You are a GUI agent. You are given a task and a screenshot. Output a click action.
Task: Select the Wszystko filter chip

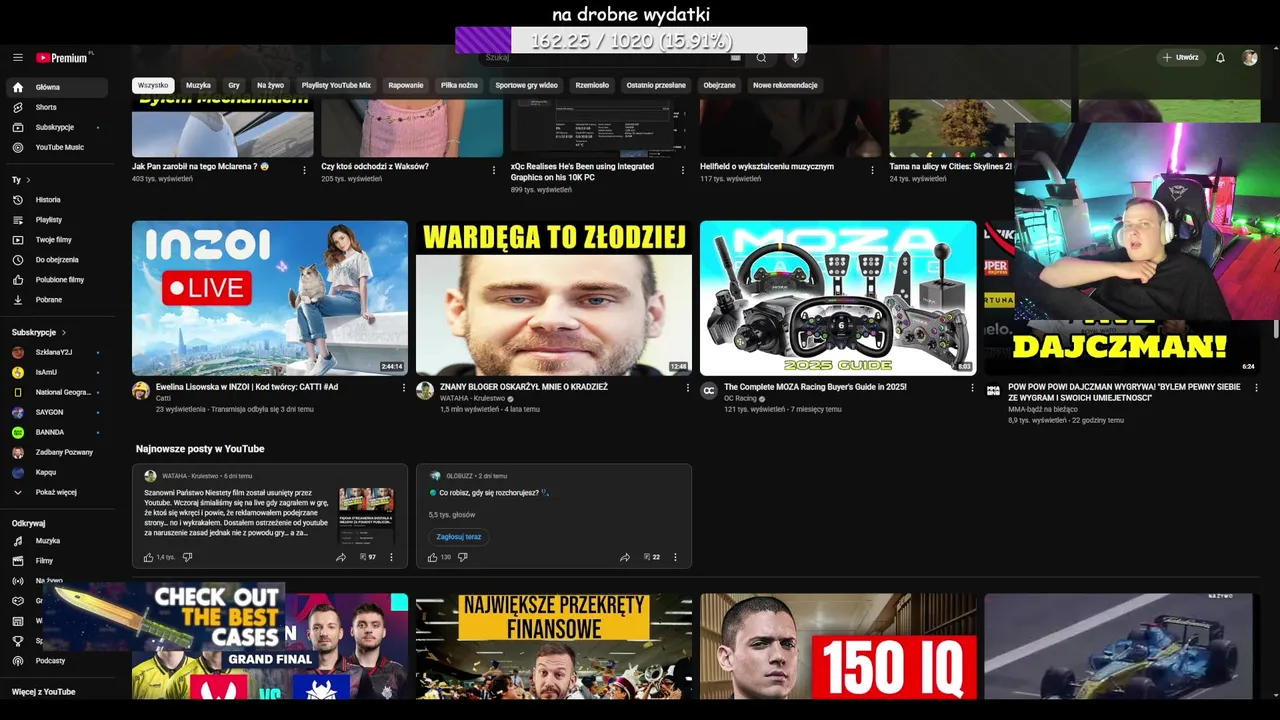click(x=153, y=85)
